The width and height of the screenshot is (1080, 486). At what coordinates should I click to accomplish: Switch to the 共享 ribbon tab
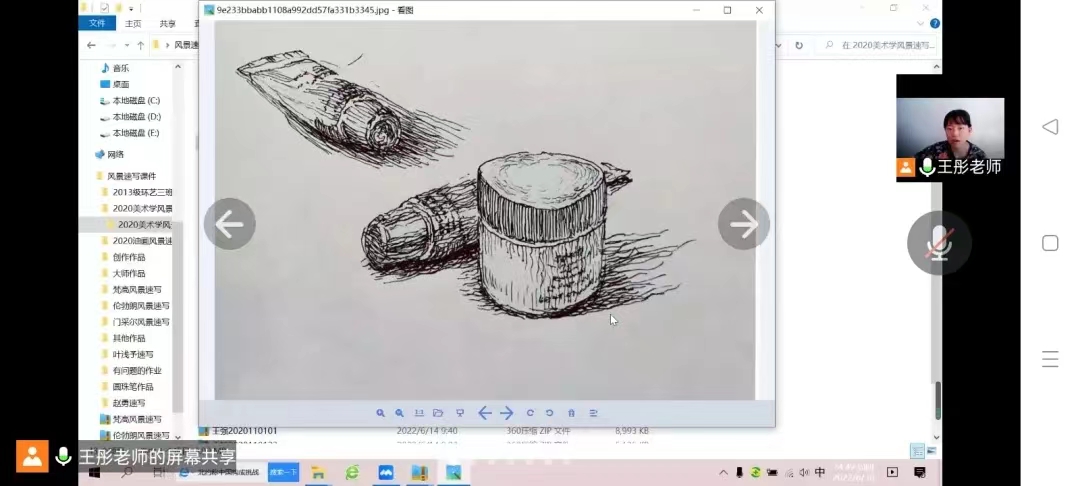coord(167,23)
